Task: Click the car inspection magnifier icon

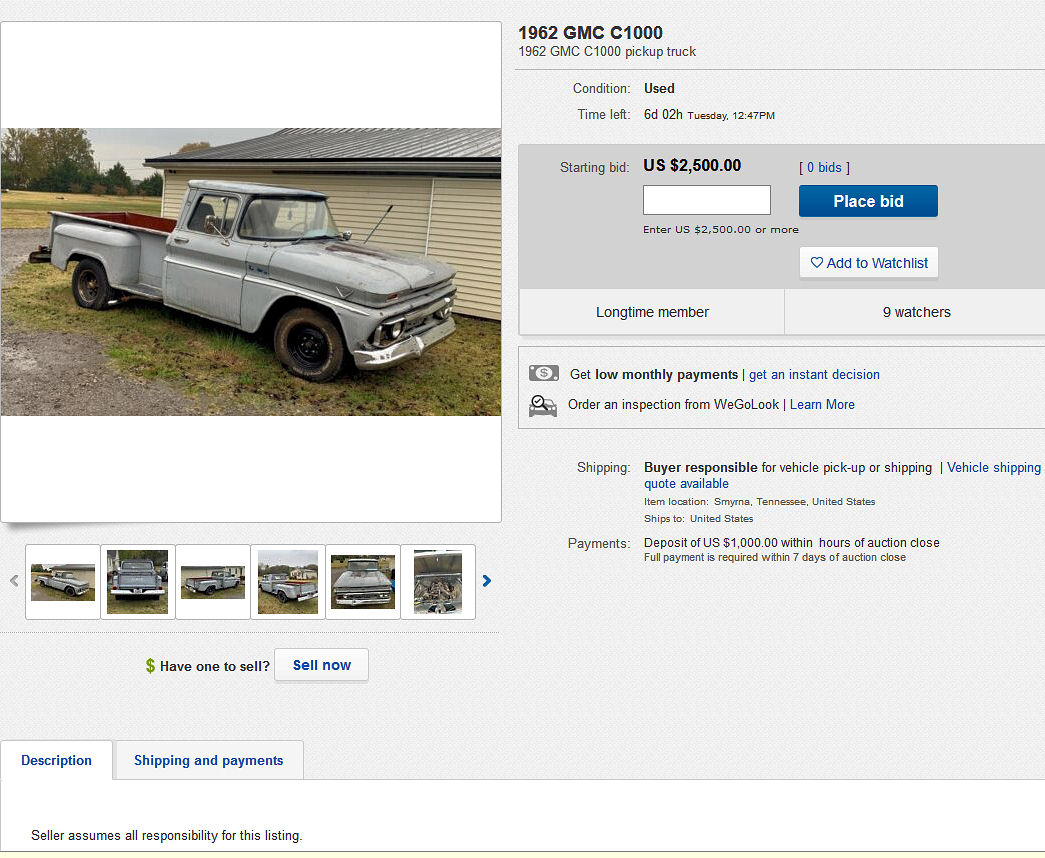Action: [543, 405]
